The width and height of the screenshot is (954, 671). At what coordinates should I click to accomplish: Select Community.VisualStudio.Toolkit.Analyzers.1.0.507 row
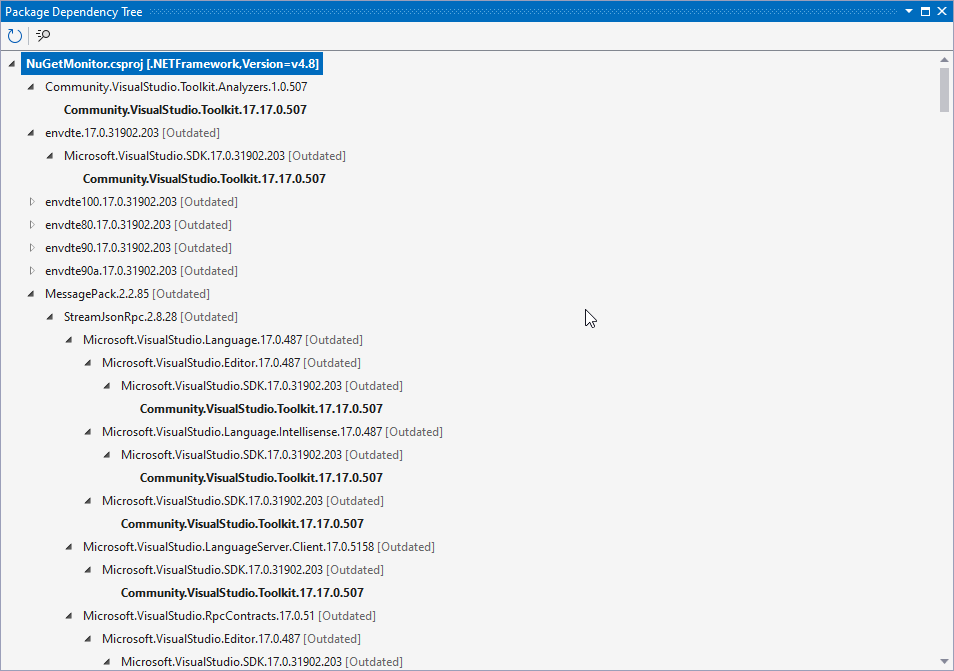click(176, 87)
